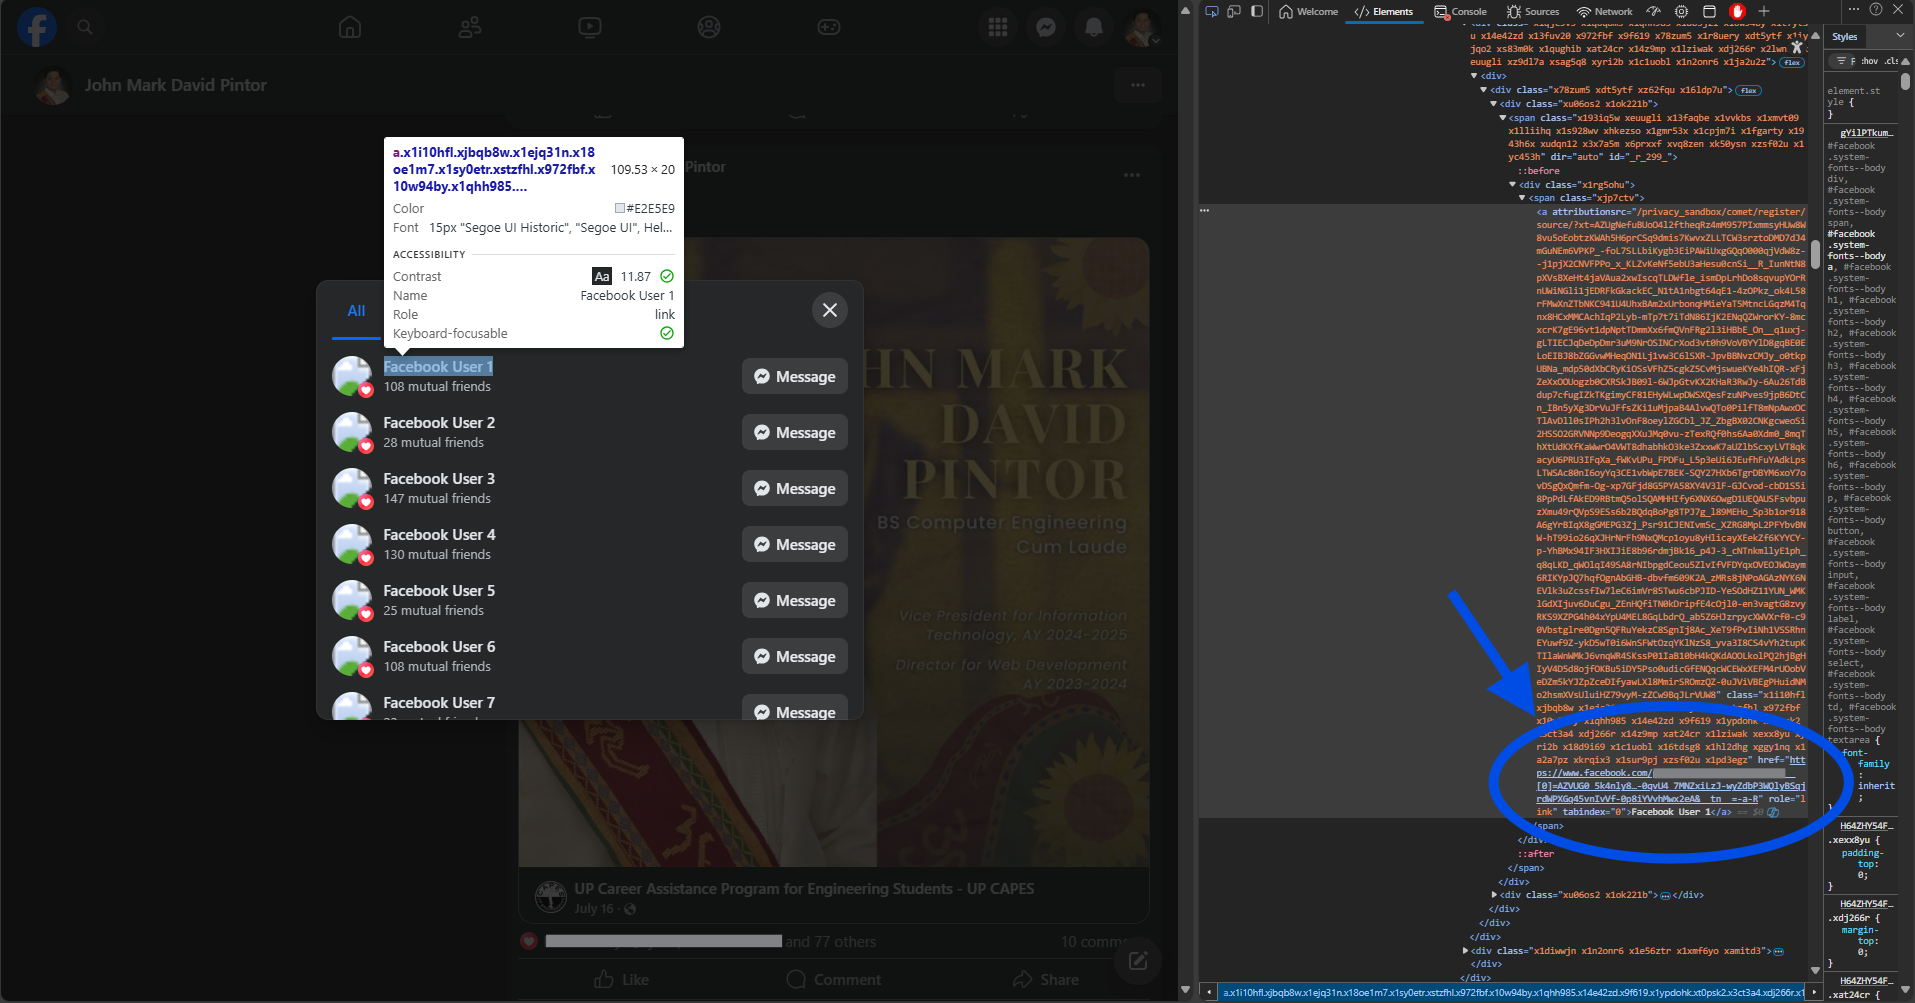Click the Messenger icon next to User 4's Message
Viewport: 1915px width, 1003px height.
point(762,545)
